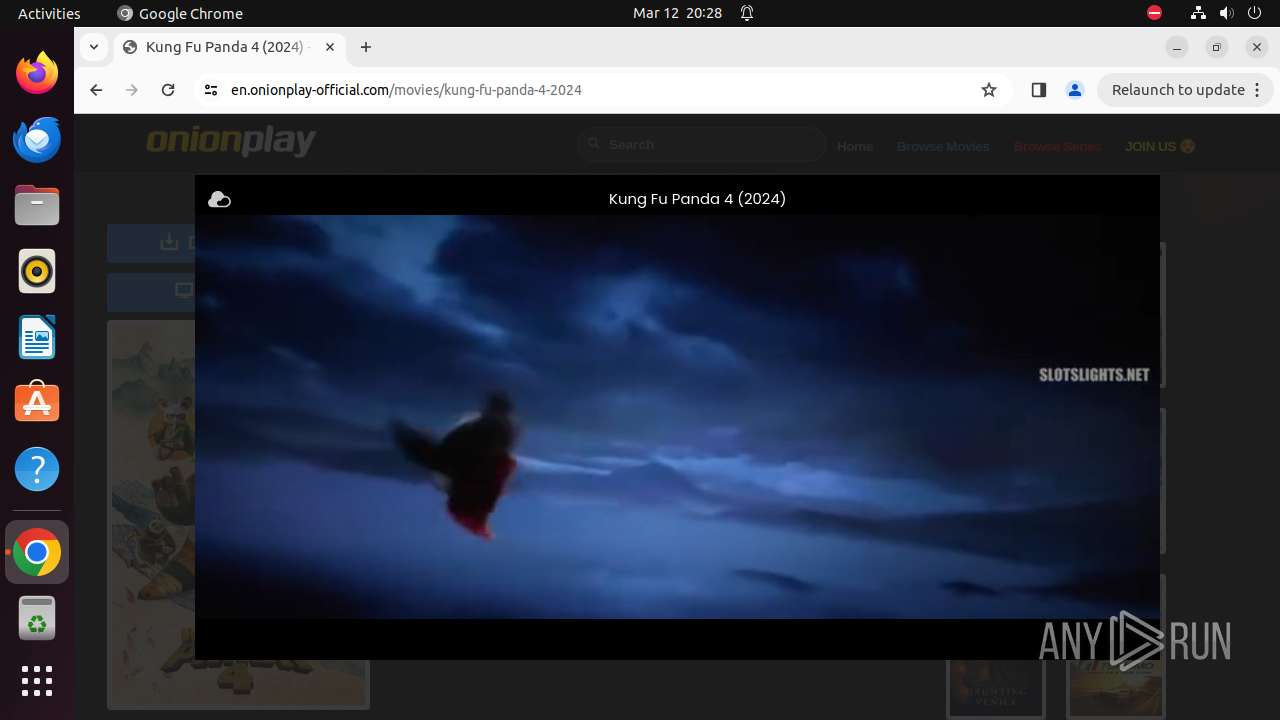Open Browse Movies link
1280x720 pixels.
[x=943, y=146]
